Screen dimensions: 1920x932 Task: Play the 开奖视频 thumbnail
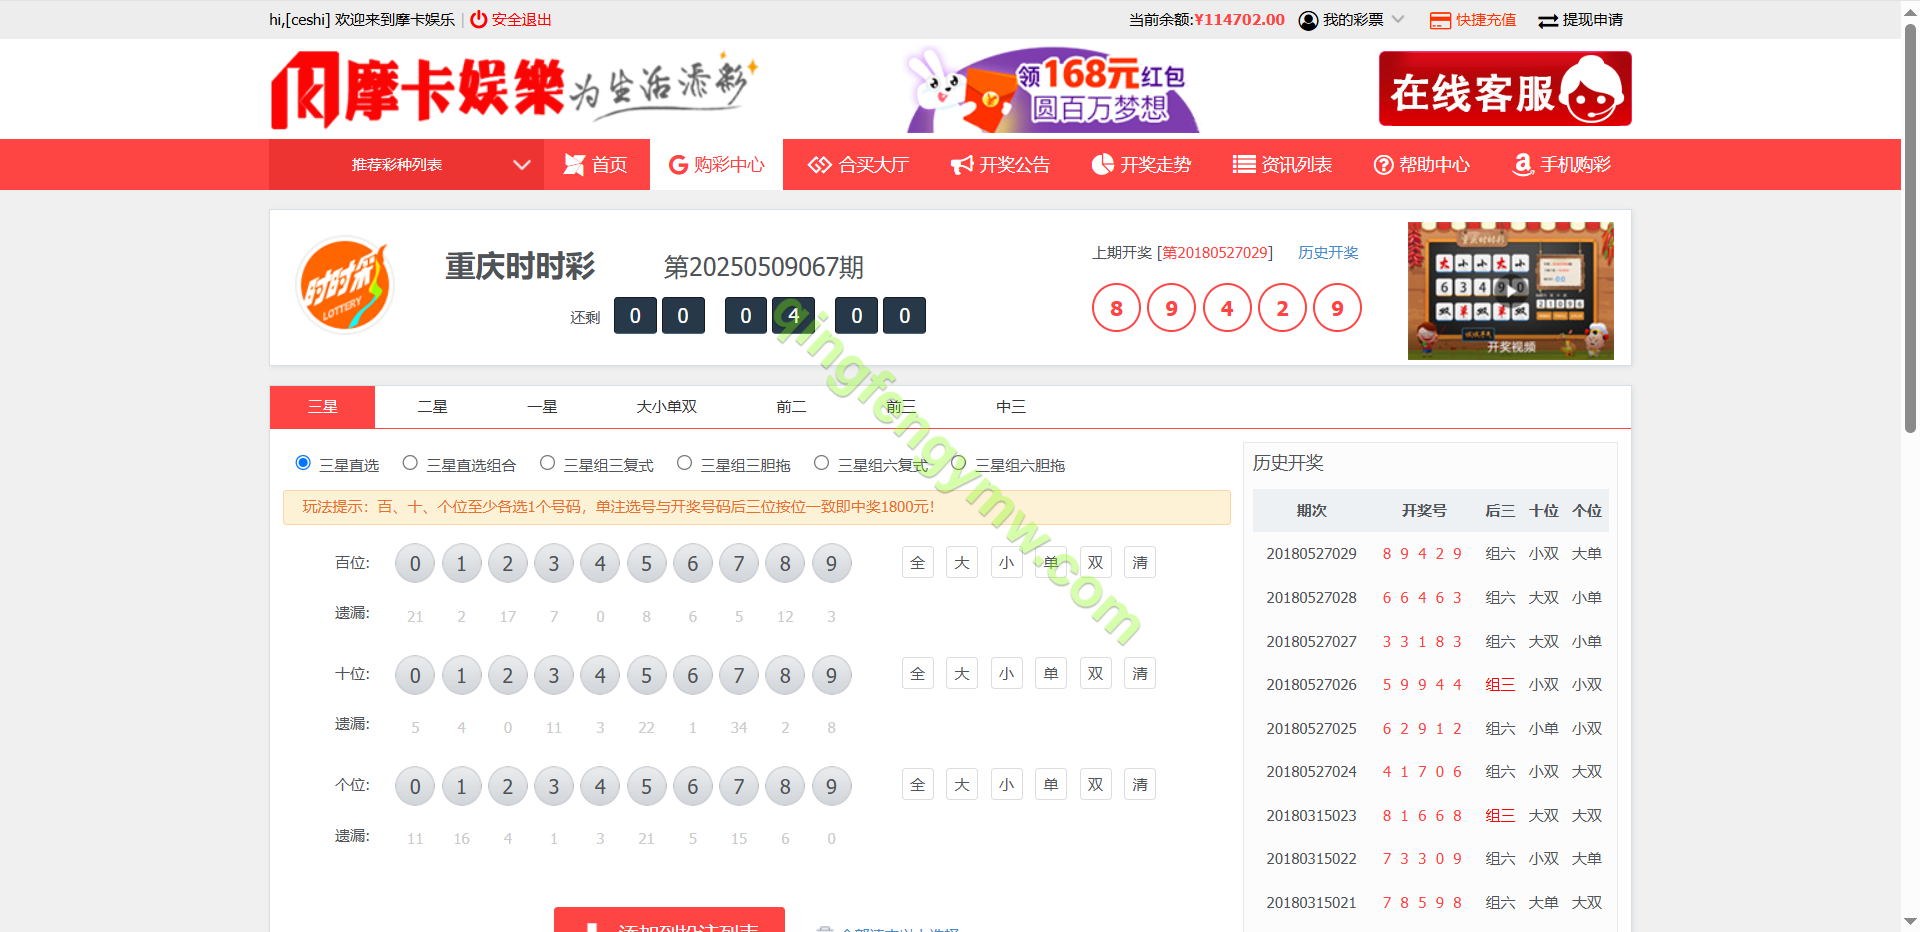coord(1510,290)
